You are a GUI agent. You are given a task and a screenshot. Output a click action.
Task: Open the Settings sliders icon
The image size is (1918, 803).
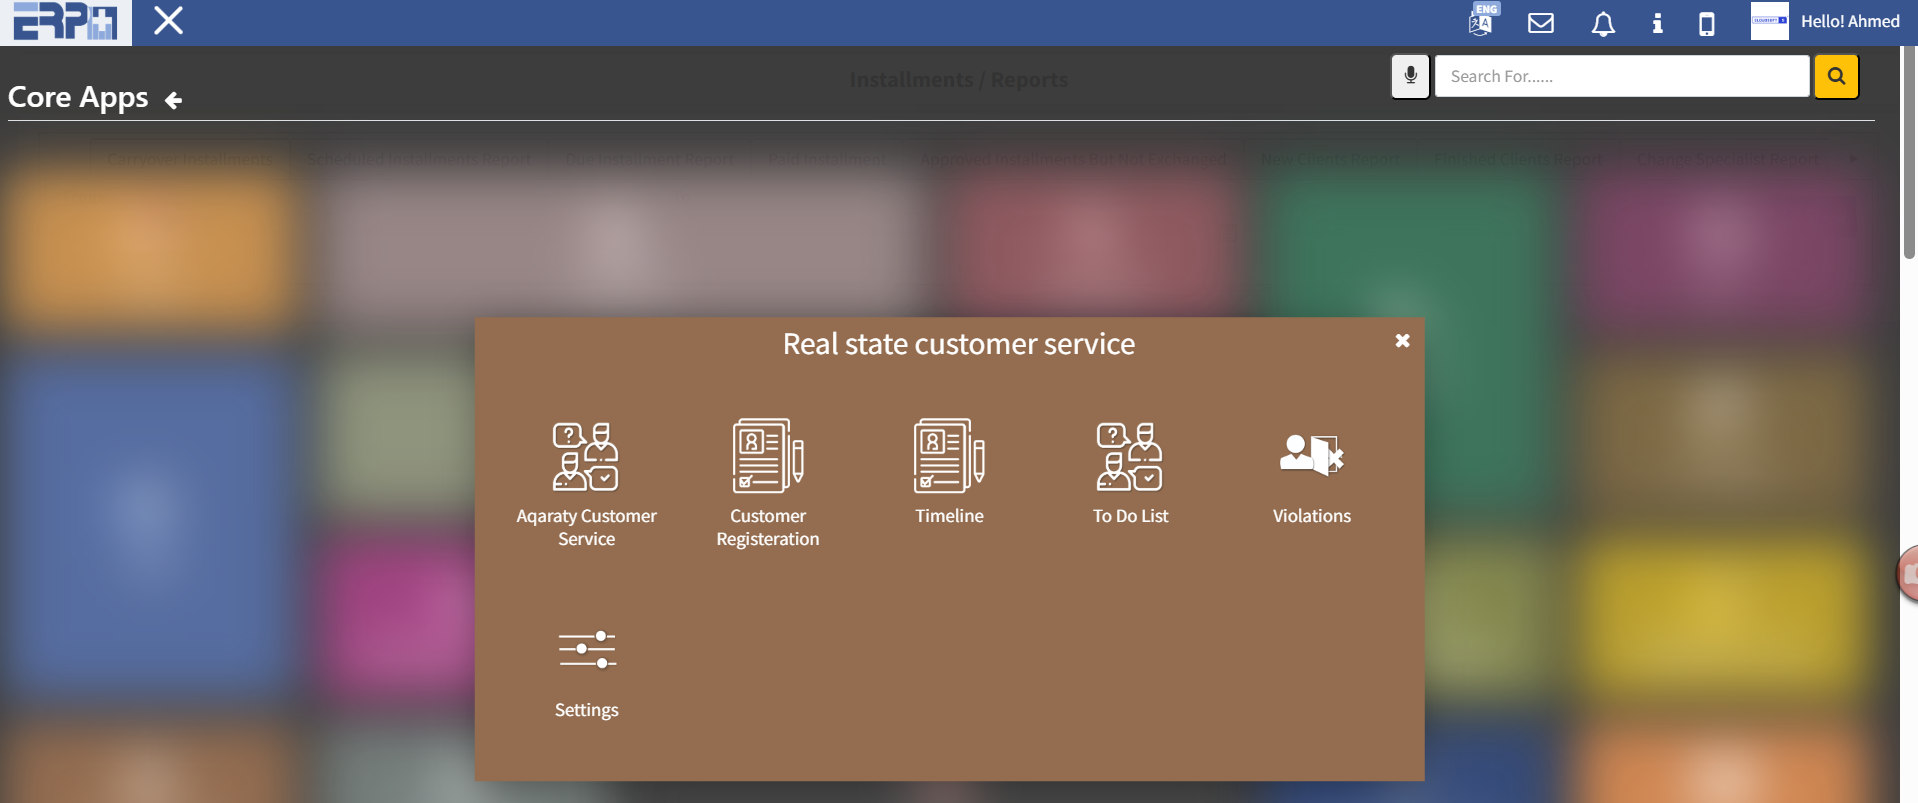pos(587,650)
